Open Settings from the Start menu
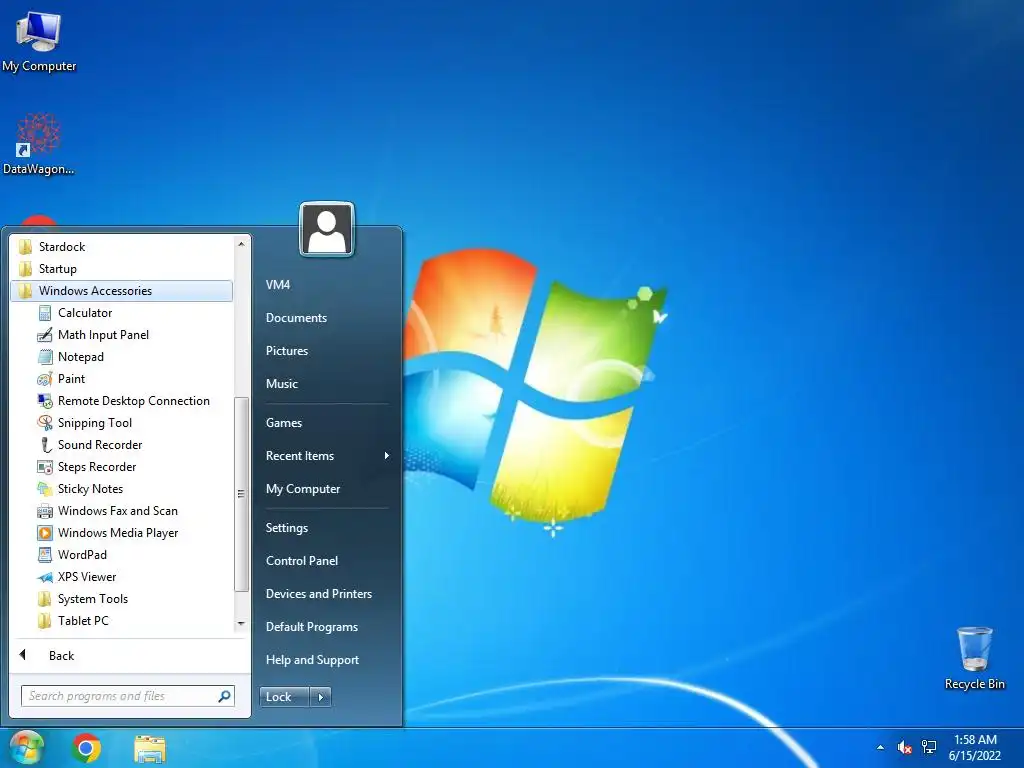The width and height of the screenshot is (1024, 768). click(287, 528)
